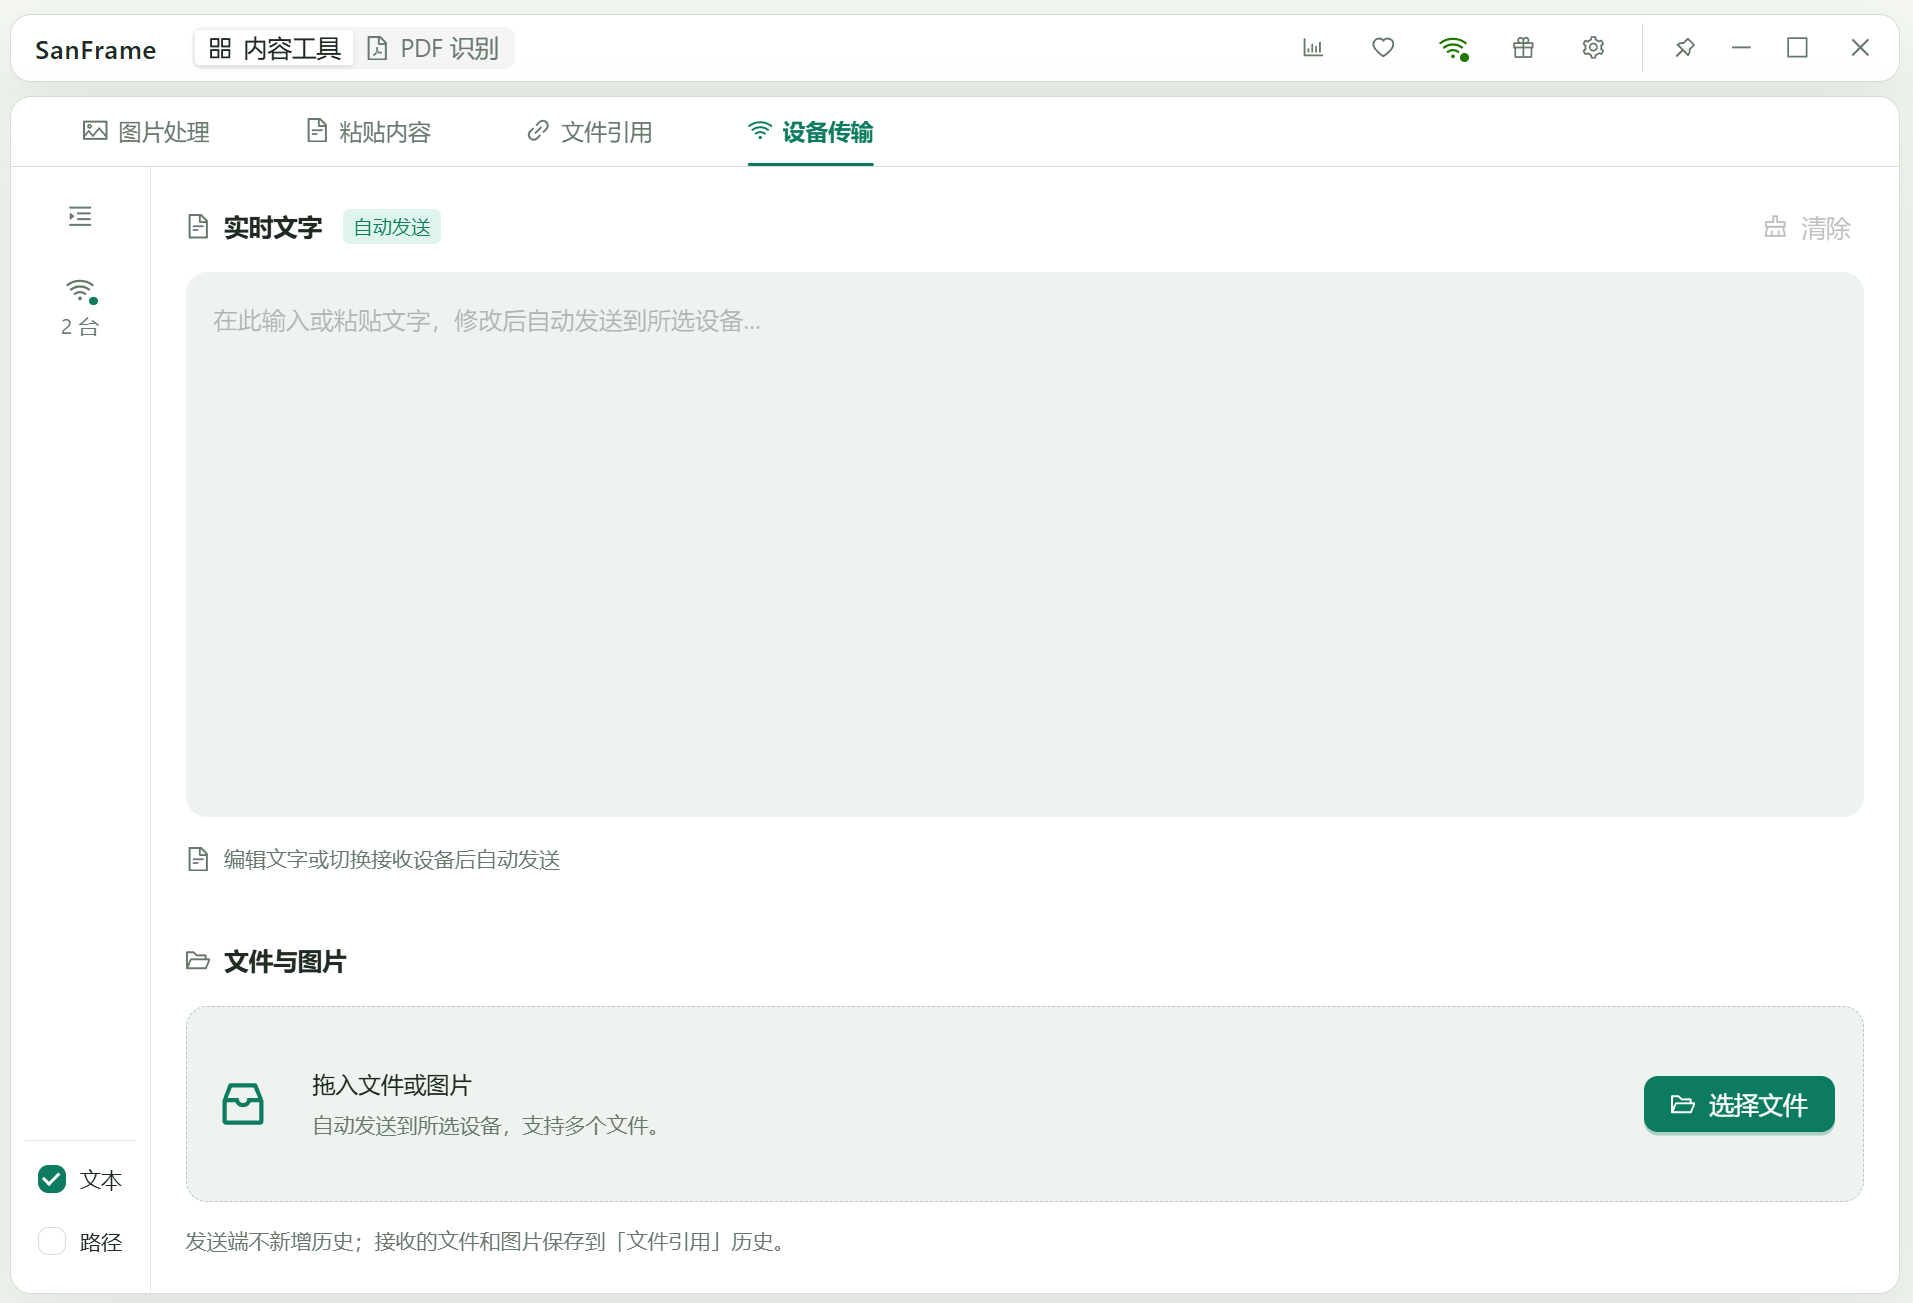Open the 文件引用 tab
The height and width of the screenshot is (1303, 1913).
click(x=590, y=132)
